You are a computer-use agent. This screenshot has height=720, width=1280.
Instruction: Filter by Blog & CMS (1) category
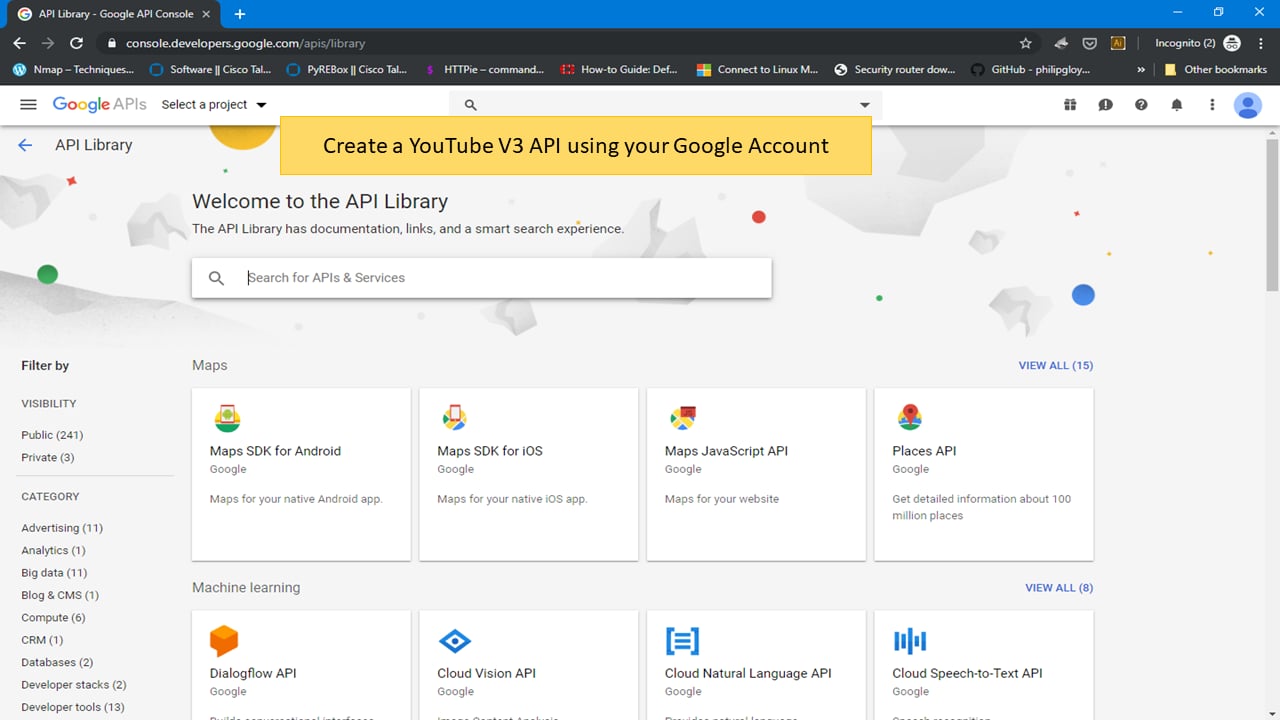(x=60, y=595)
